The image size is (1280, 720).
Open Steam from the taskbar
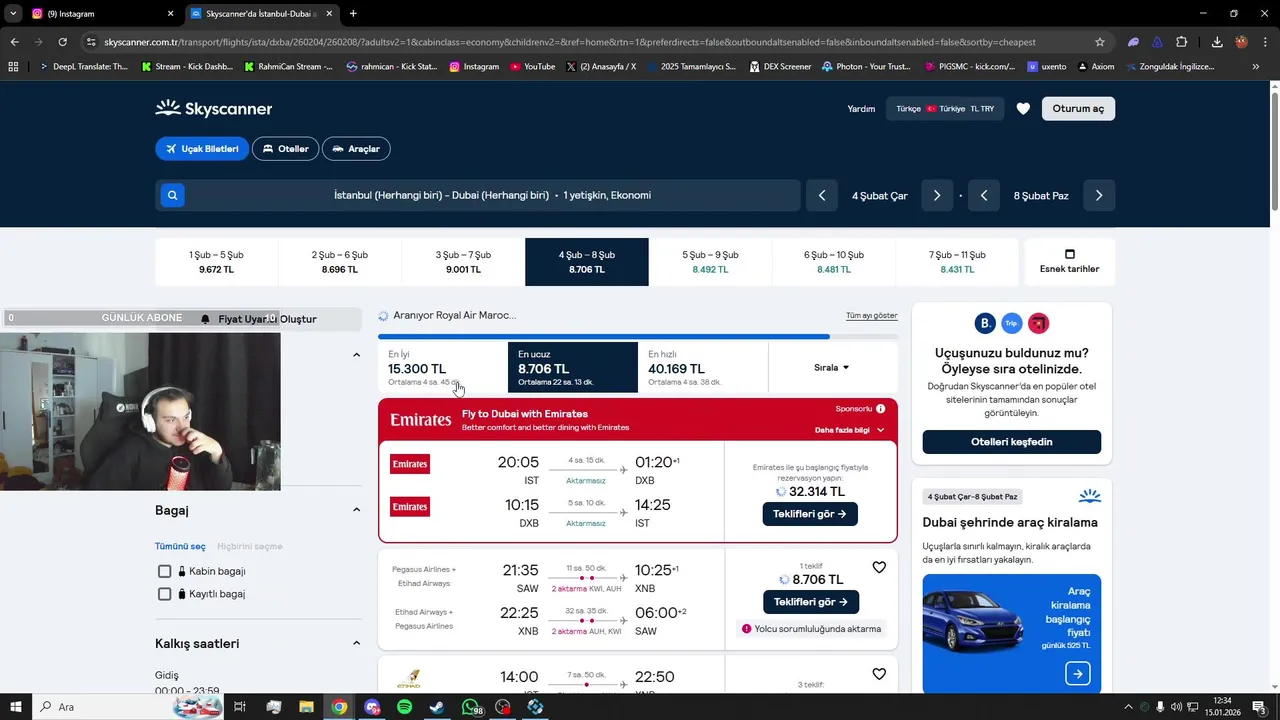click(x=437, y=707)
